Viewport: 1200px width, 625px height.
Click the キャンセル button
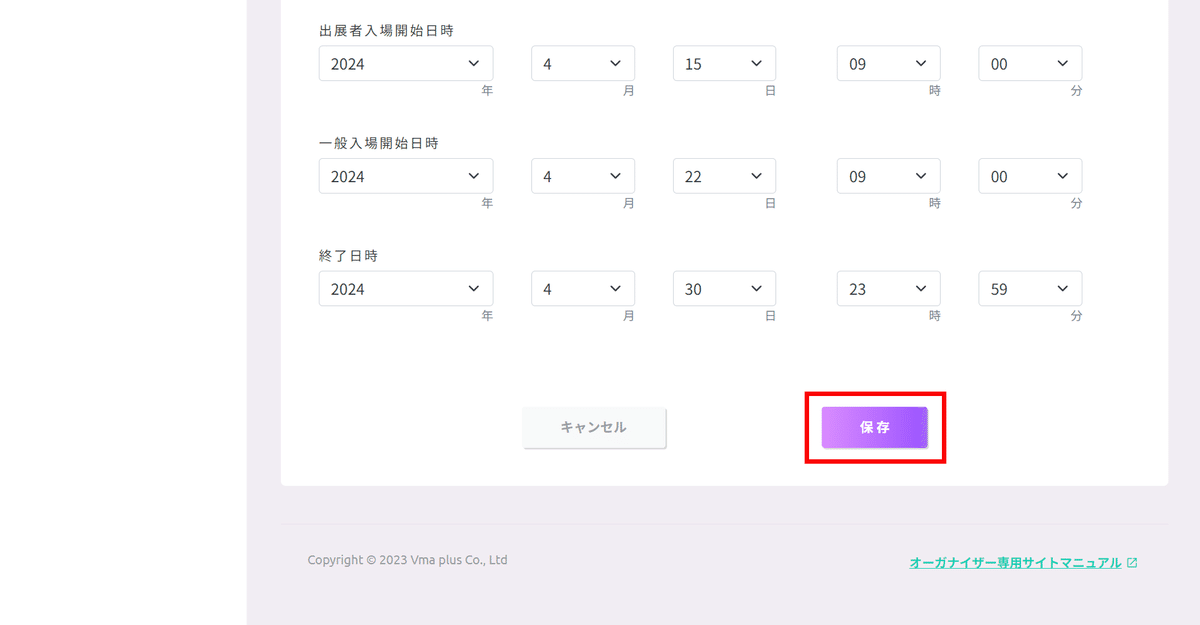click(x=594, y=427)
